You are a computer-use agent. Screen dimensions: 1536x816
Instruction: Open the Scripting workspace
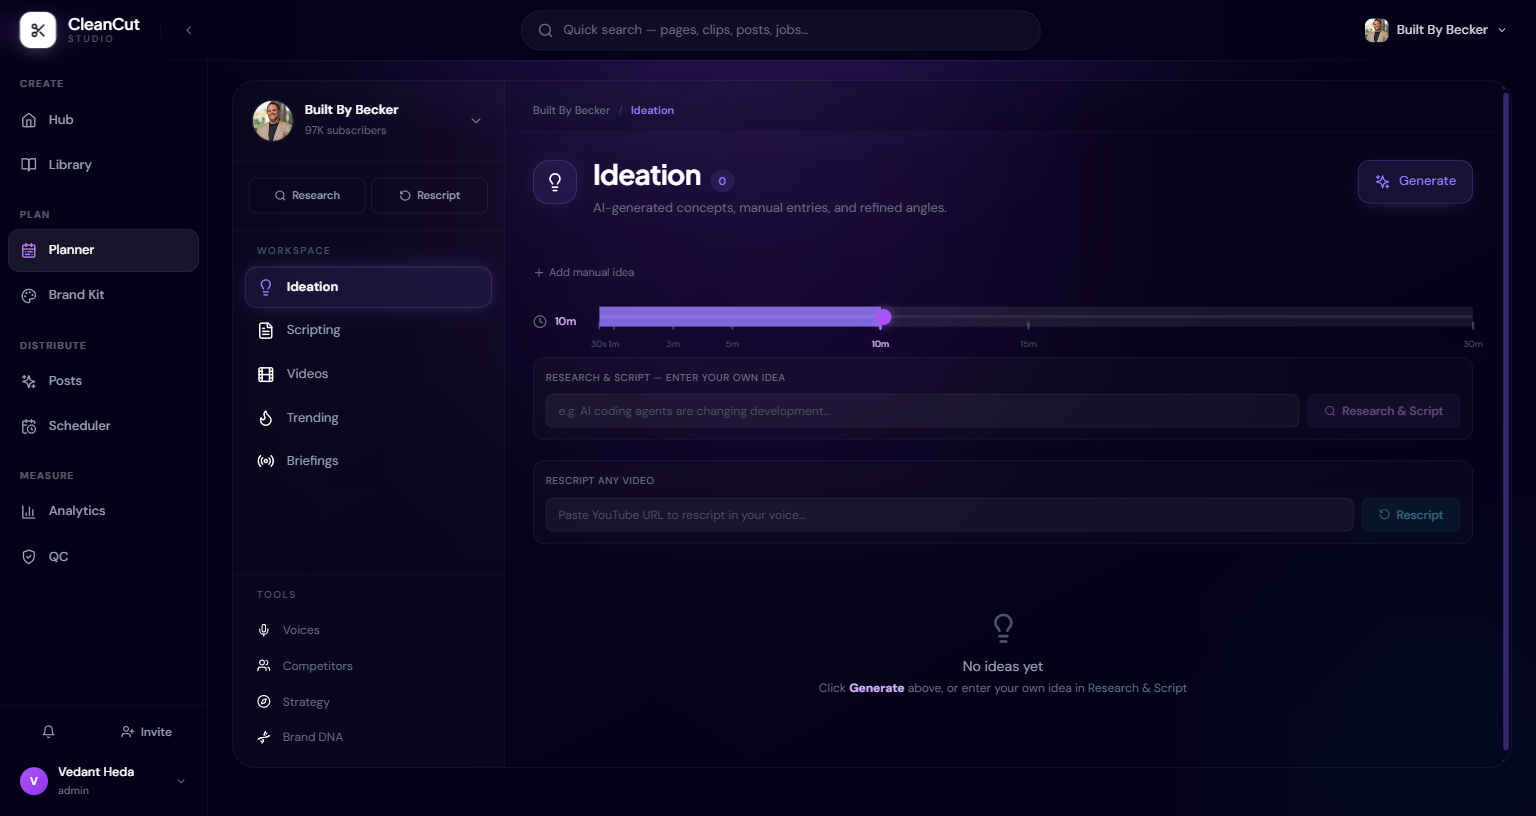pos(368,330)
